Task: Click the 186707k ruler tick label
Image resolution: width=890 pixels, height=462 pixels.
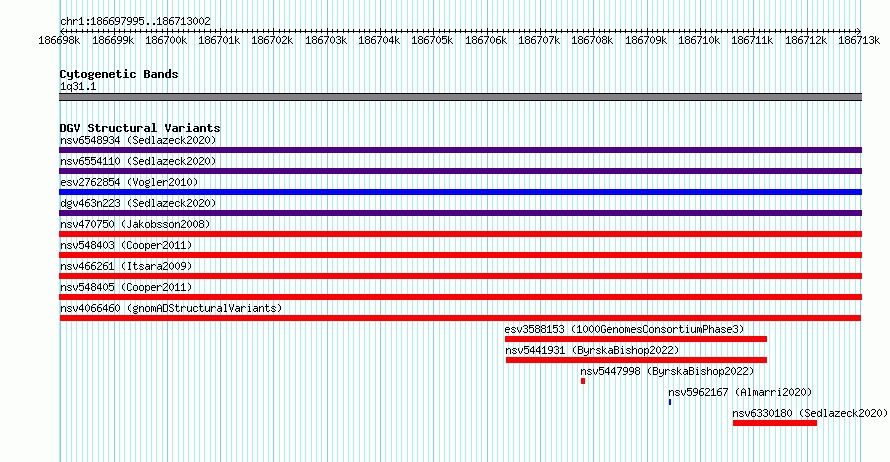Action: click(x=539, y=40)
